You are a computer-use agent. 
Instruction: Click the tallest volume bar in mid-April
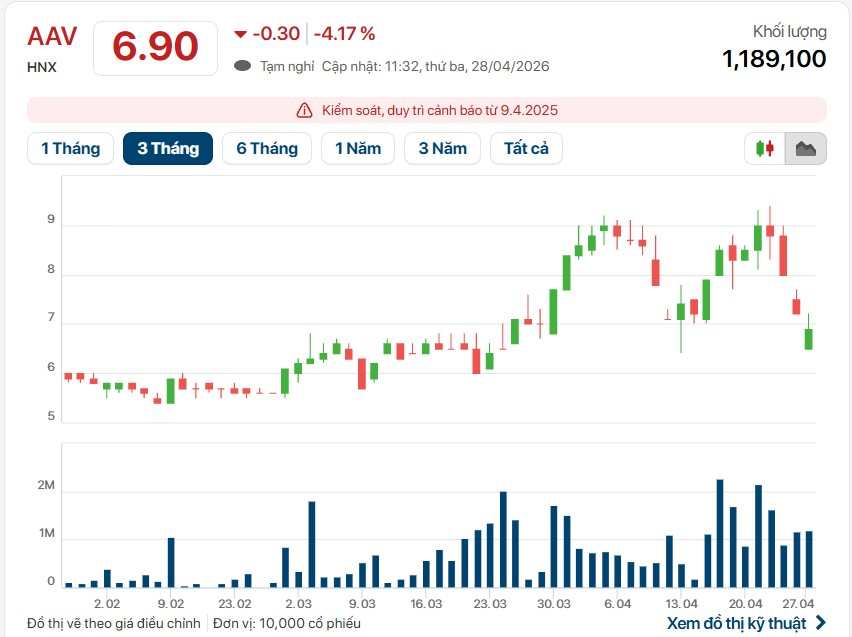[720, 533]
